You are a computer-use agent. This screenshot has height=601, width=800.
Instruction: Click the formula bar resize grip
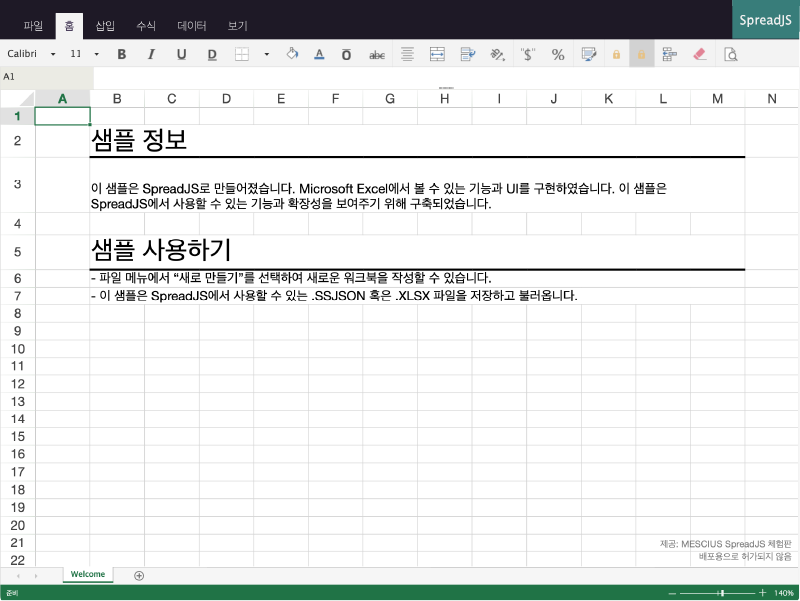446,88
